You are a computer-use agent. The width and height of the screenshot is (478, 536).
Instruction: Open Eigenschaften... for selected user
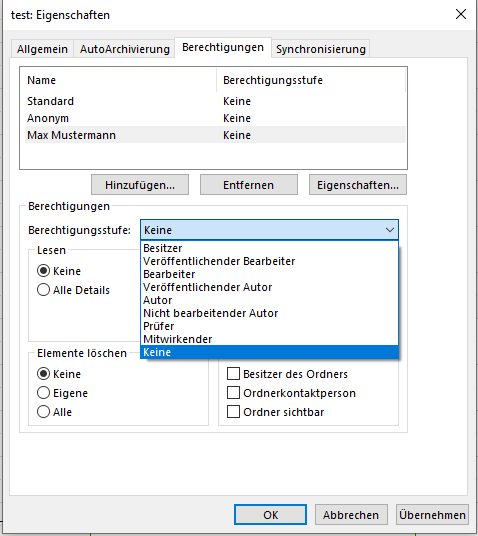(x=358, y=185)
